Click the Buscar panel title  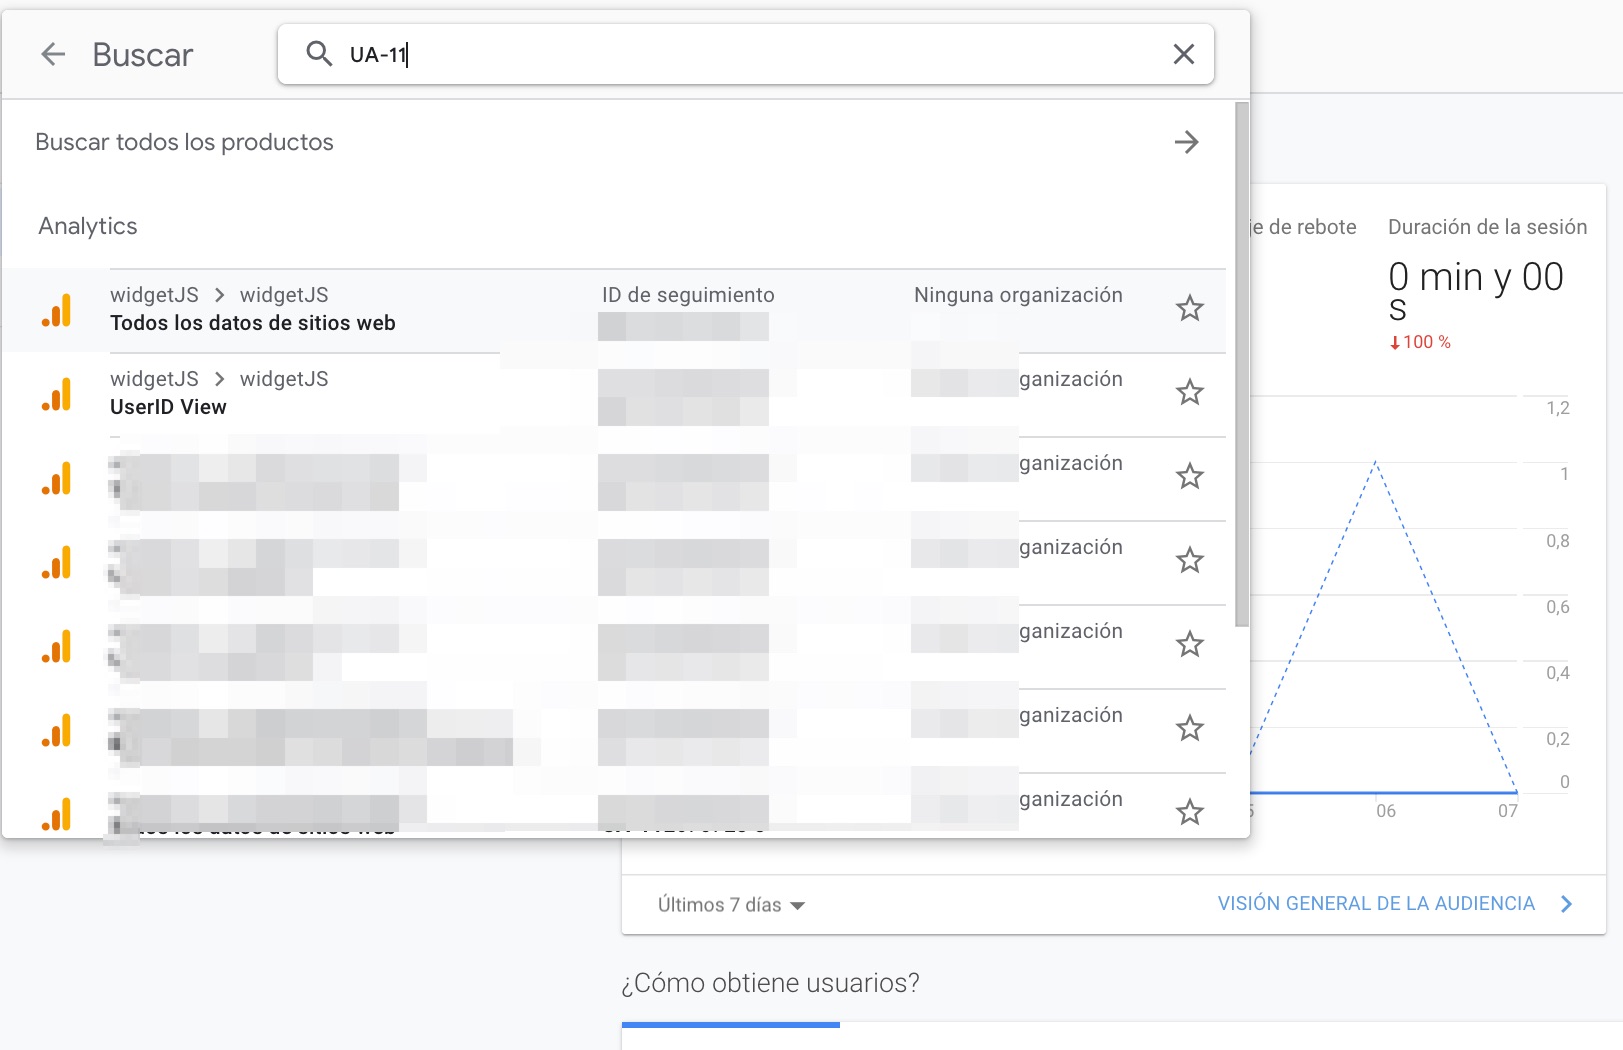143,55
